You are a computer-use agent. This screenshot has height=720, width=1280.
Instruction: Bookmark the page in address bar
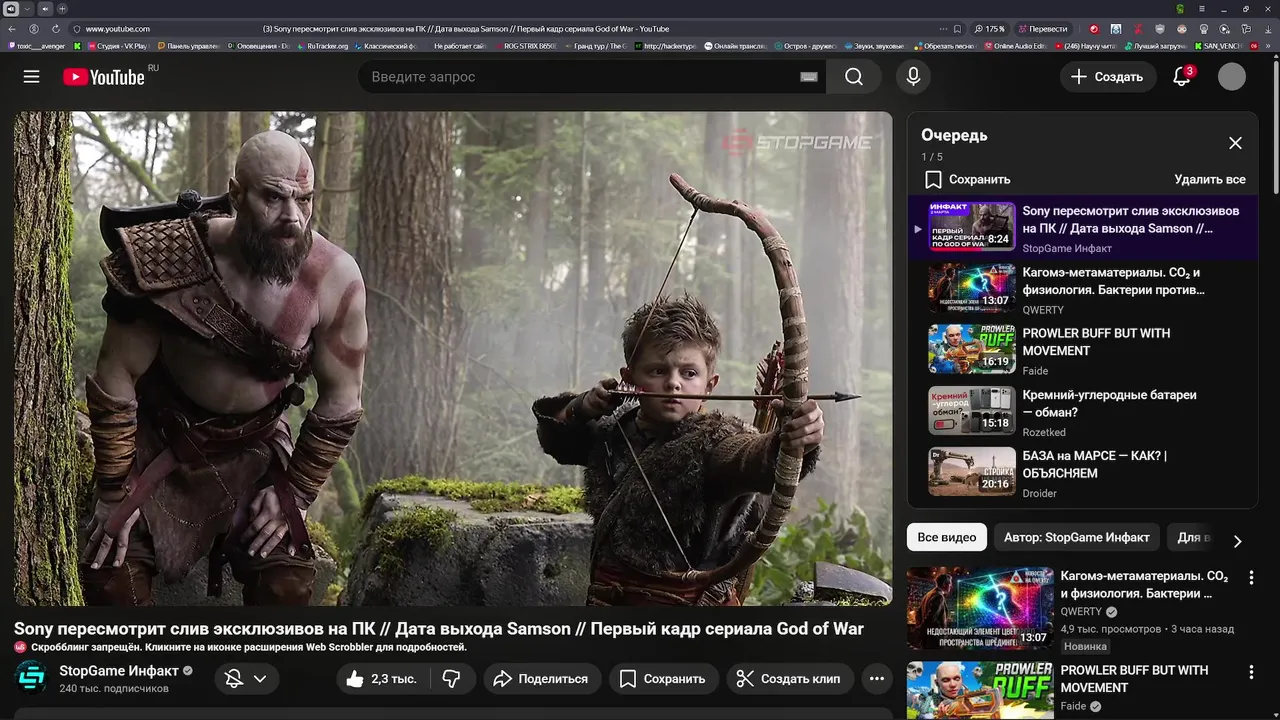point(957,29)
